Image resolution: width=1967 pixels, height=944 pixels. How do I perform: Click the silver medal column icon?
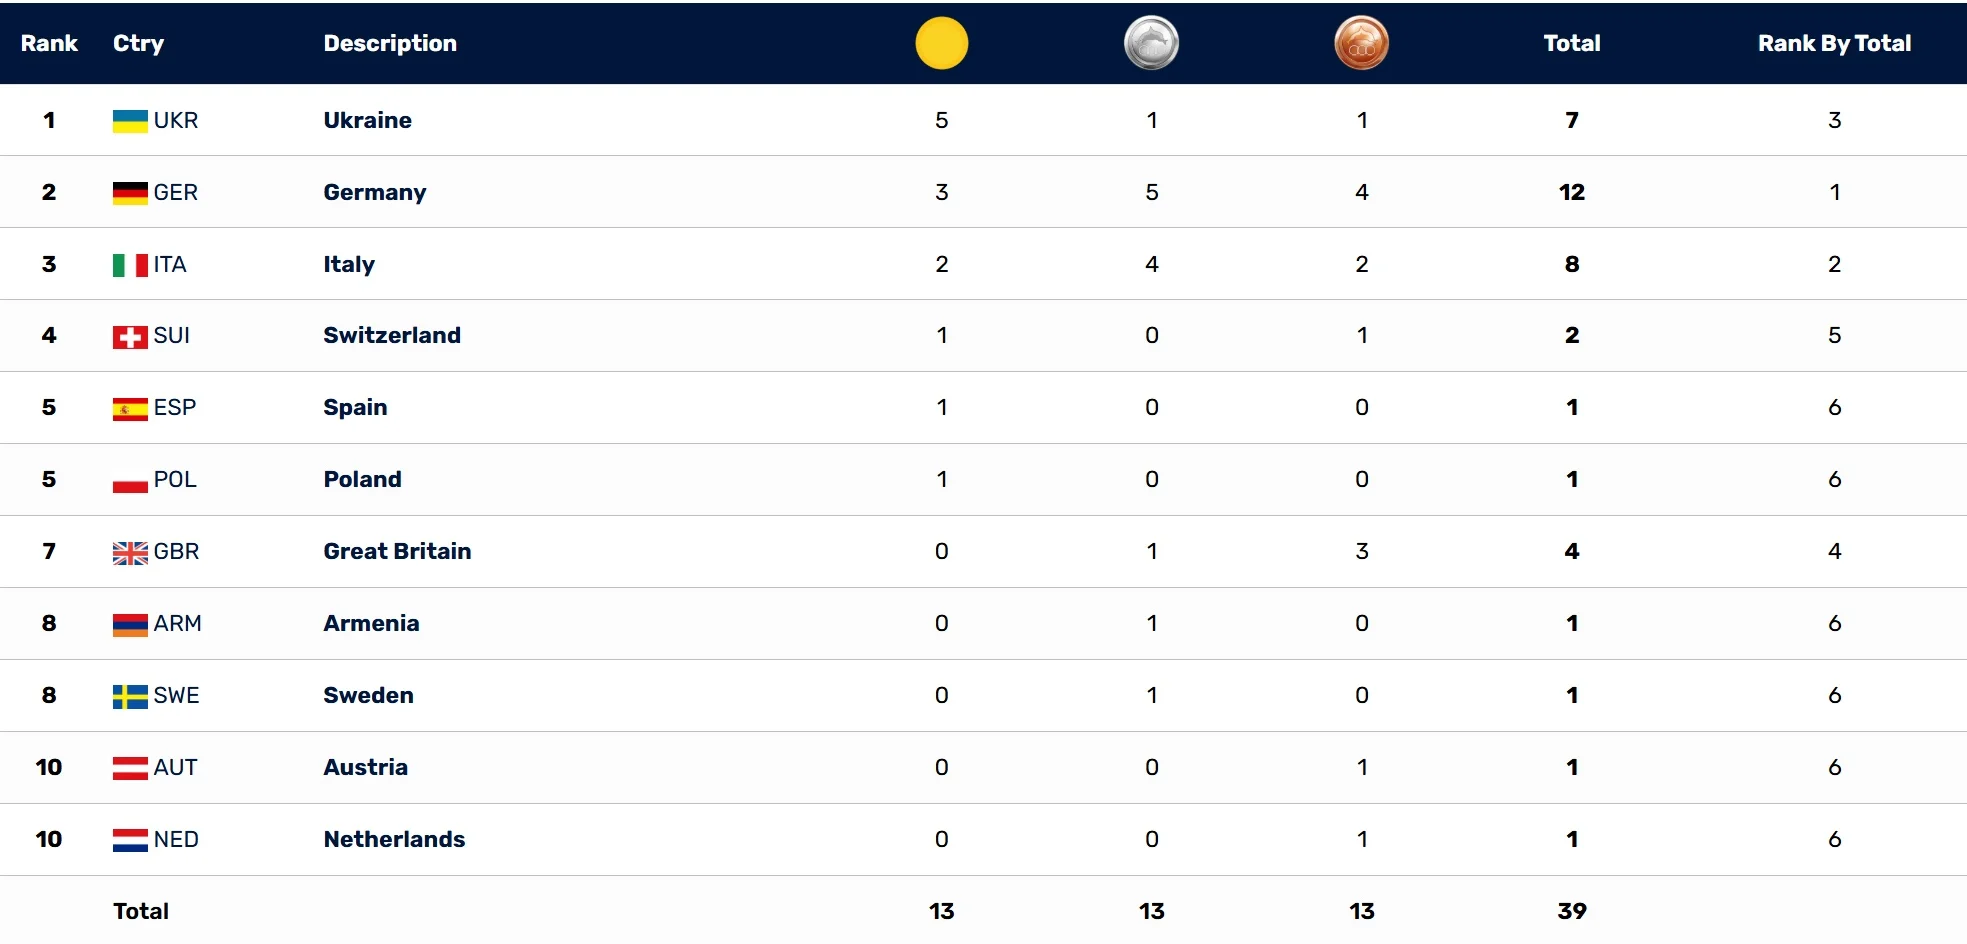pos(1151,44)
